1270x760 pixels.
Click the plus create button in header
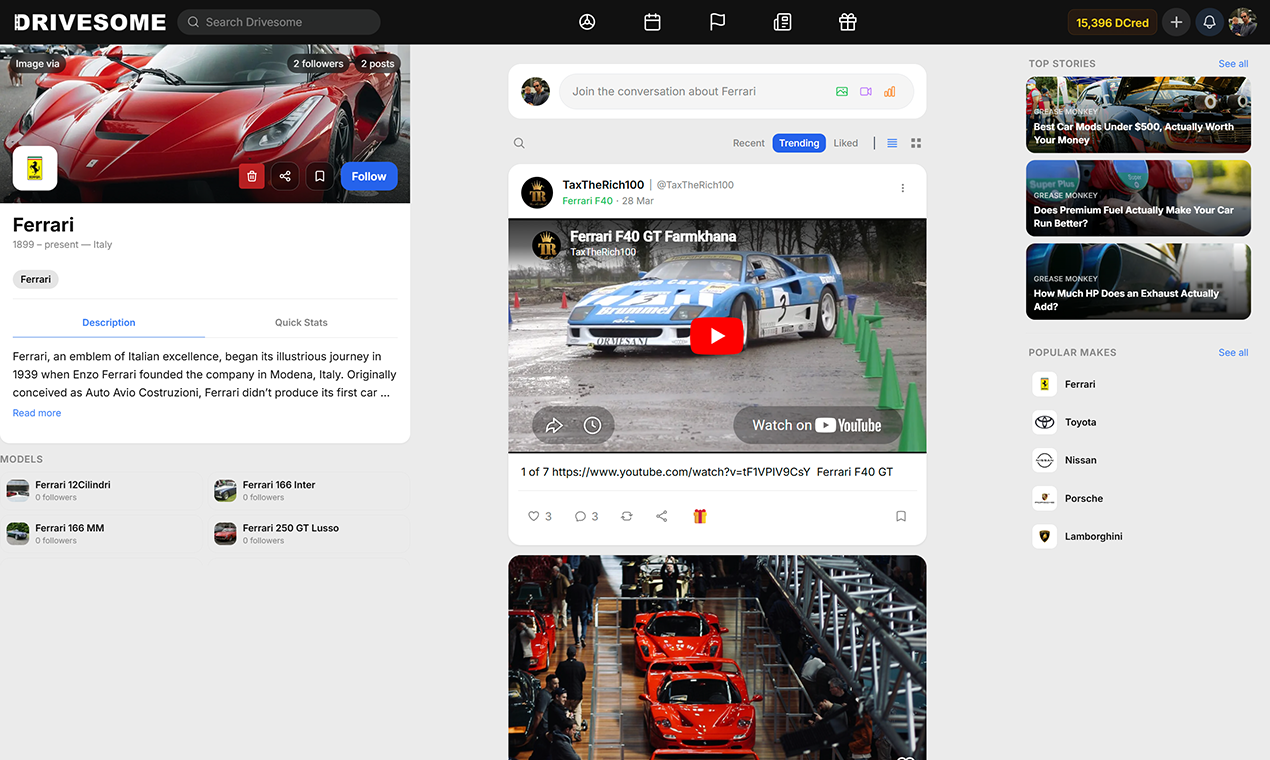coord(1176,22)
